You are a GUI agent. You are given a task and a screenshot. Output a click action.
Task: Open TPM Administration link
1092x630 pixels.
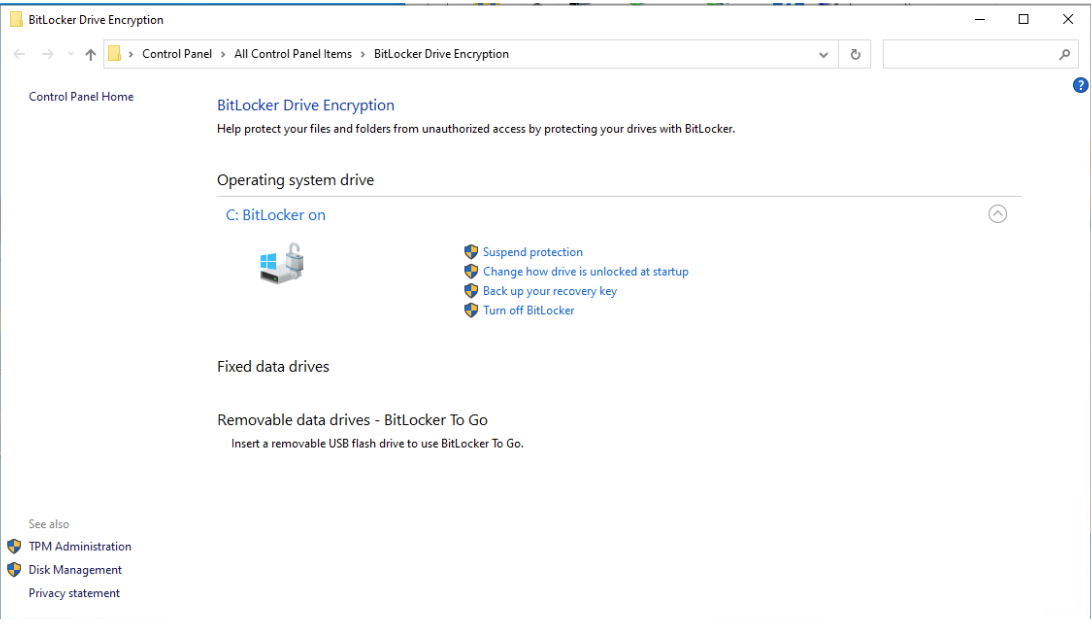click(x=80, y=546)
